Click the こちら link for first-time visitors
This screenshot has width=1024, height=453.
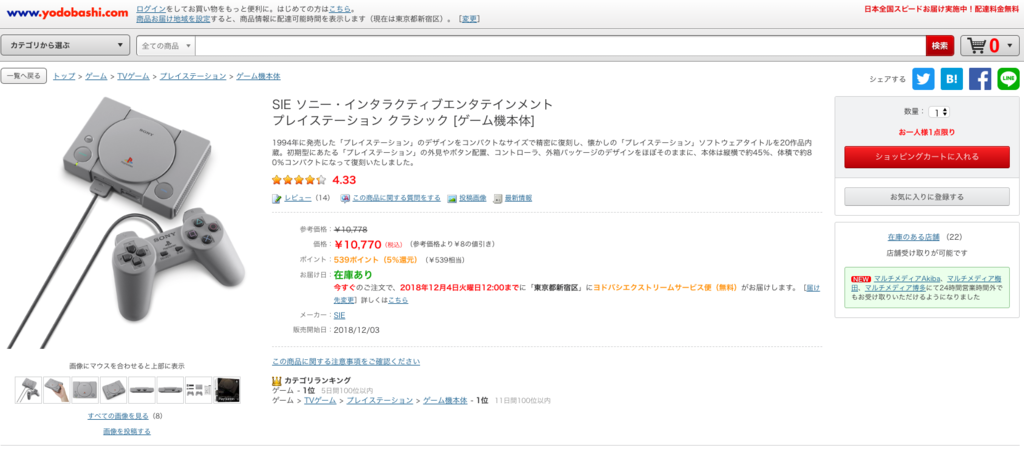coord(339,10)
